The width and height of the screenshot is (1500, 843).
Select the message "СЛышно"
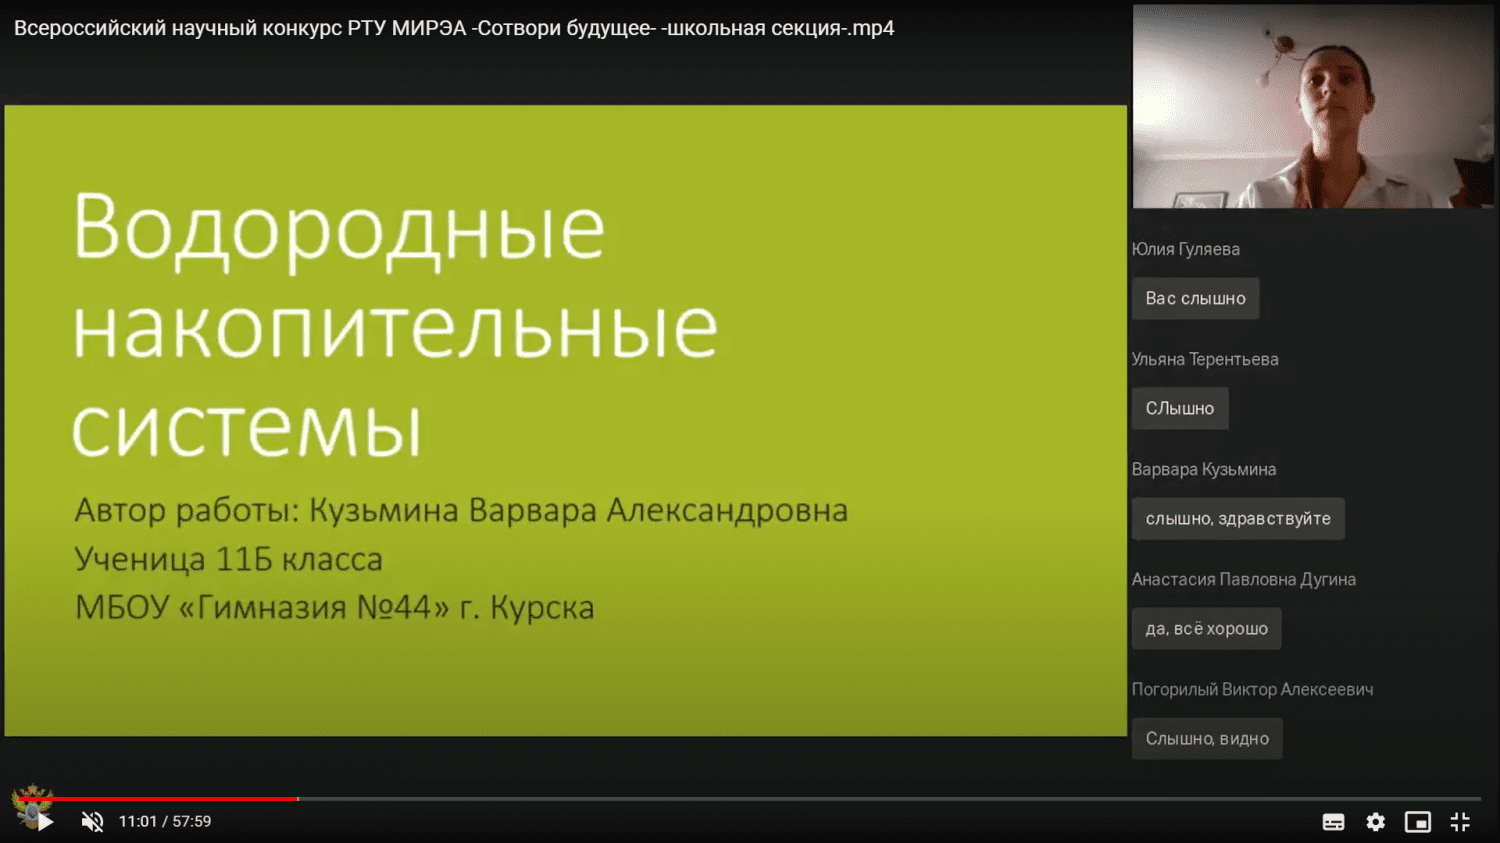pyautogui.click(x=1180, y=409)
